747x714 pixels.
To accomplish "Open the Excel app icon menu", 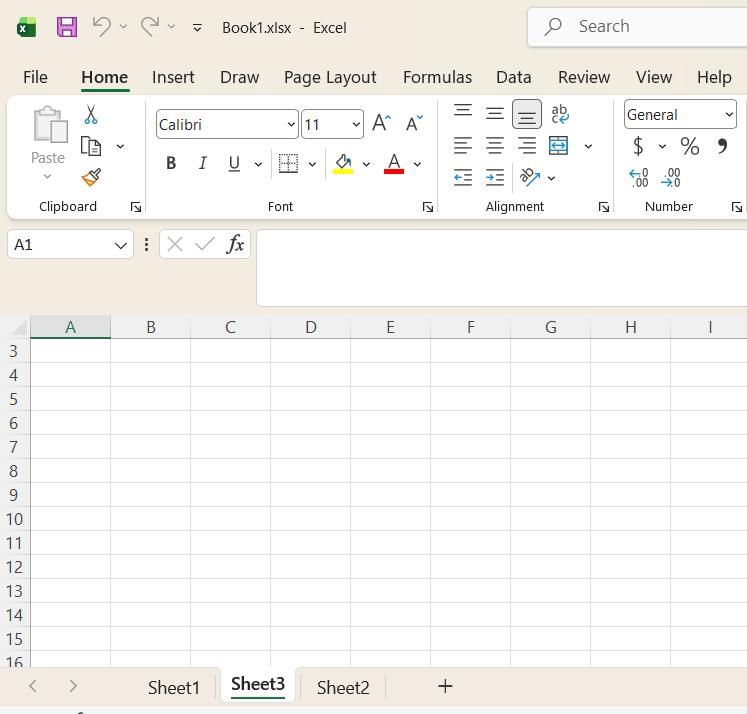I will [27, 28].
